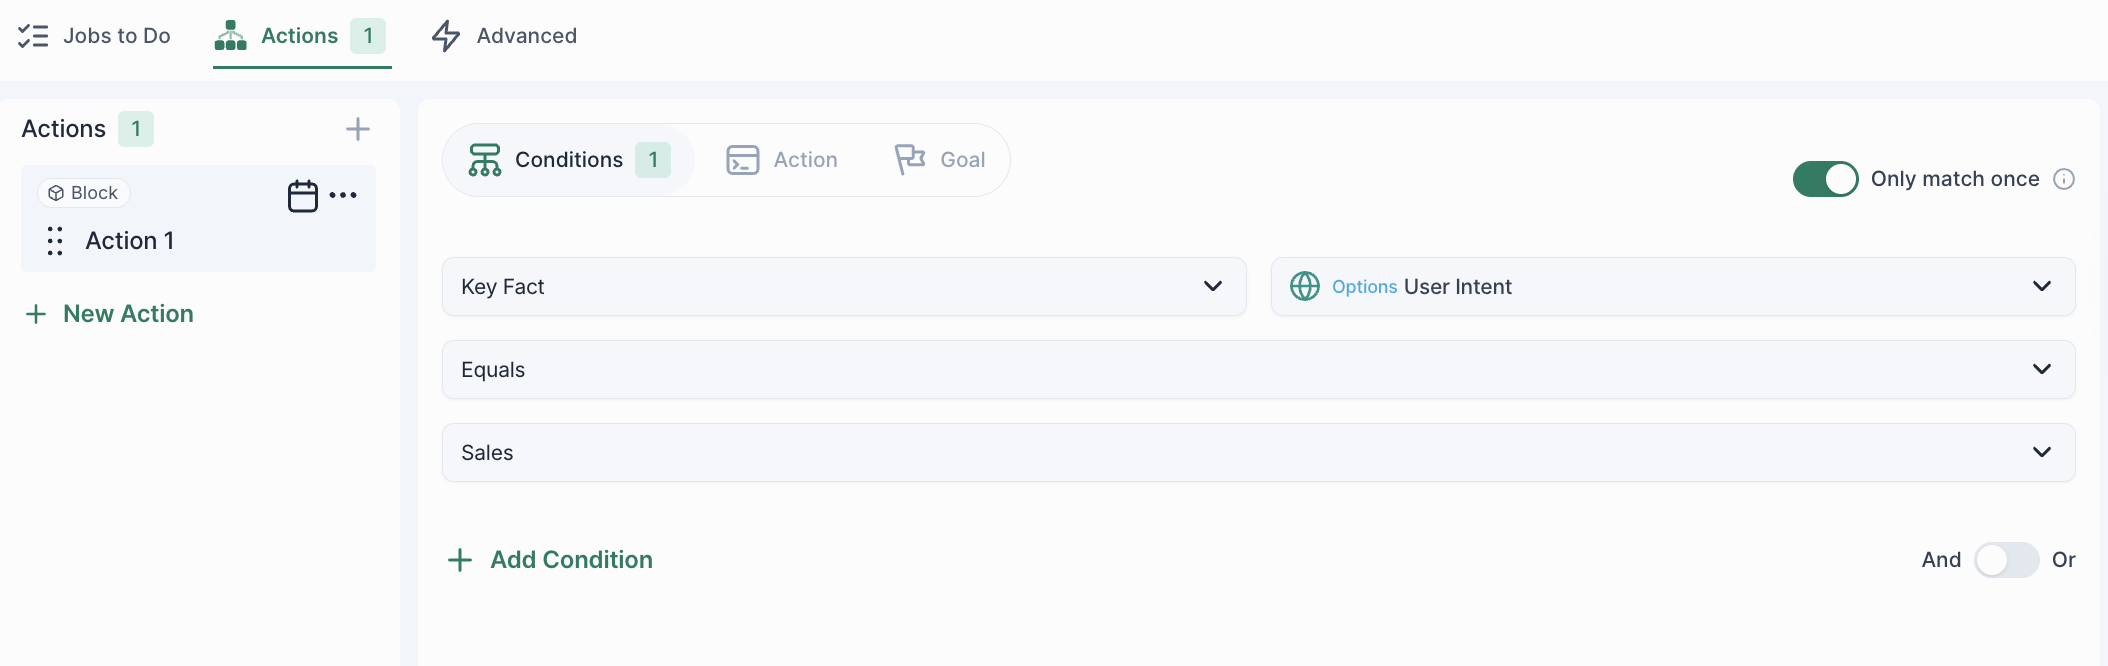Screen dimensions: 2108x666
Task: Click the Block tag on Action 1
Action: [84, 193]
